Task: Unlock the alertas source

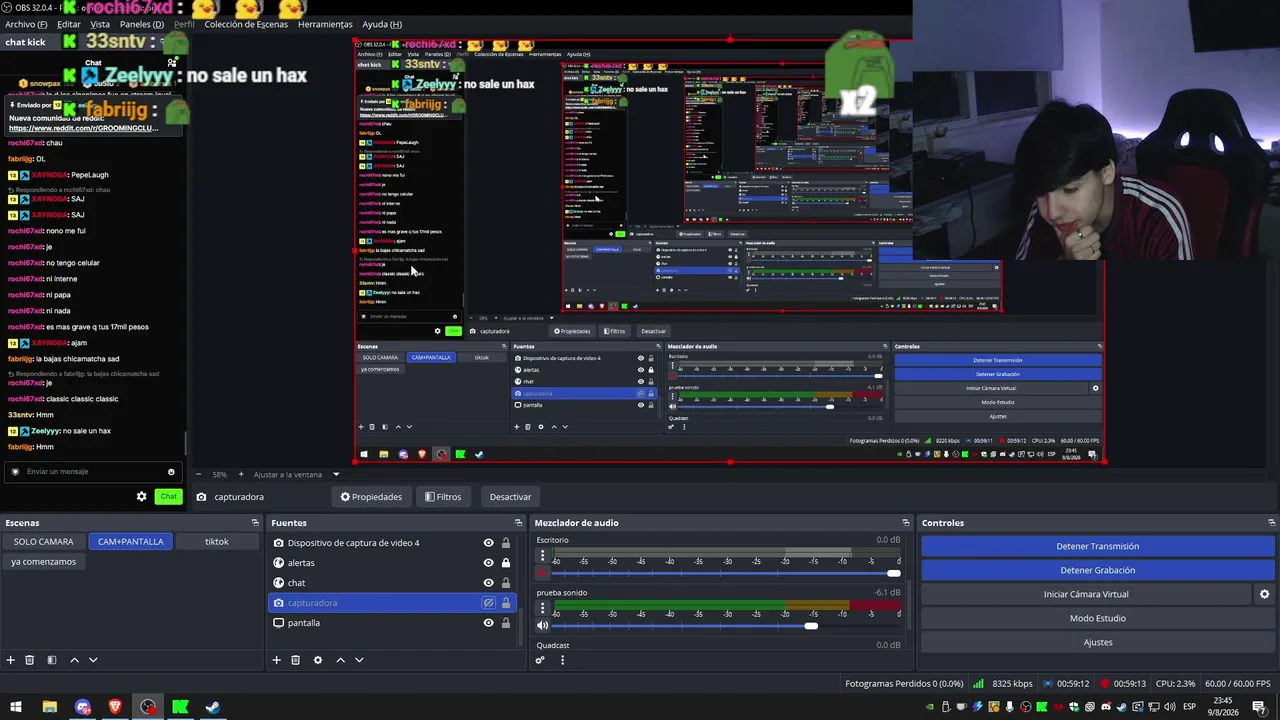Action: 506,563
